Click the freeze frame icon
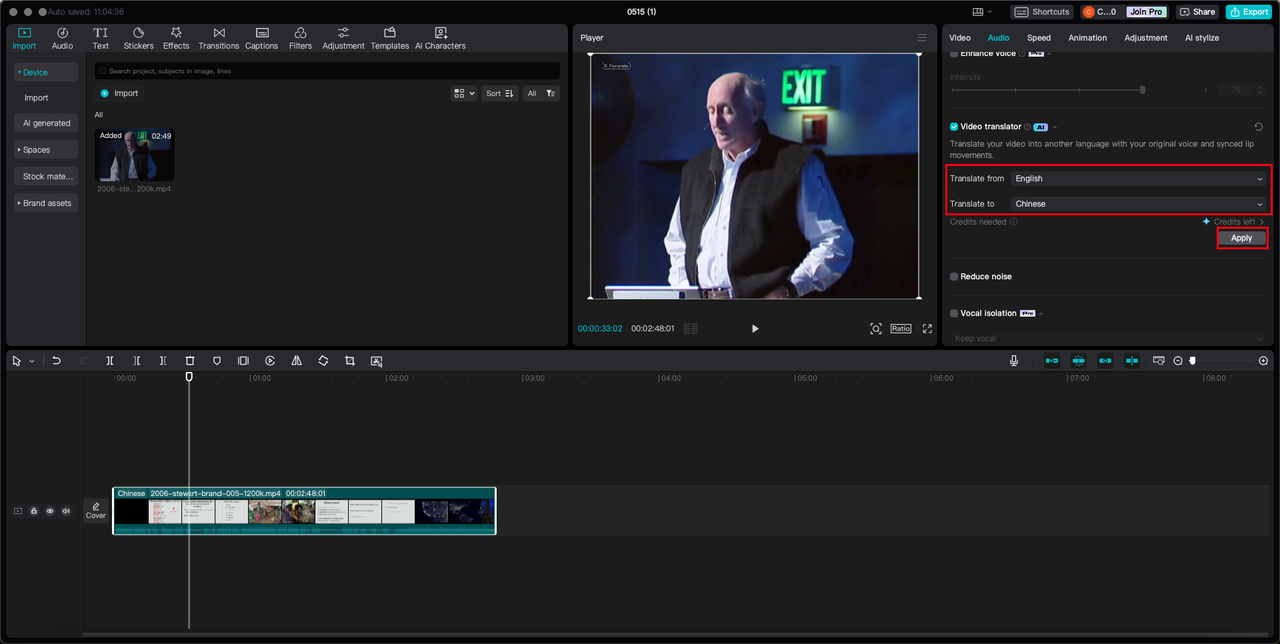The width and height of the screenshot is (1280, 644). pyautogui.click(x=243, y=361)
